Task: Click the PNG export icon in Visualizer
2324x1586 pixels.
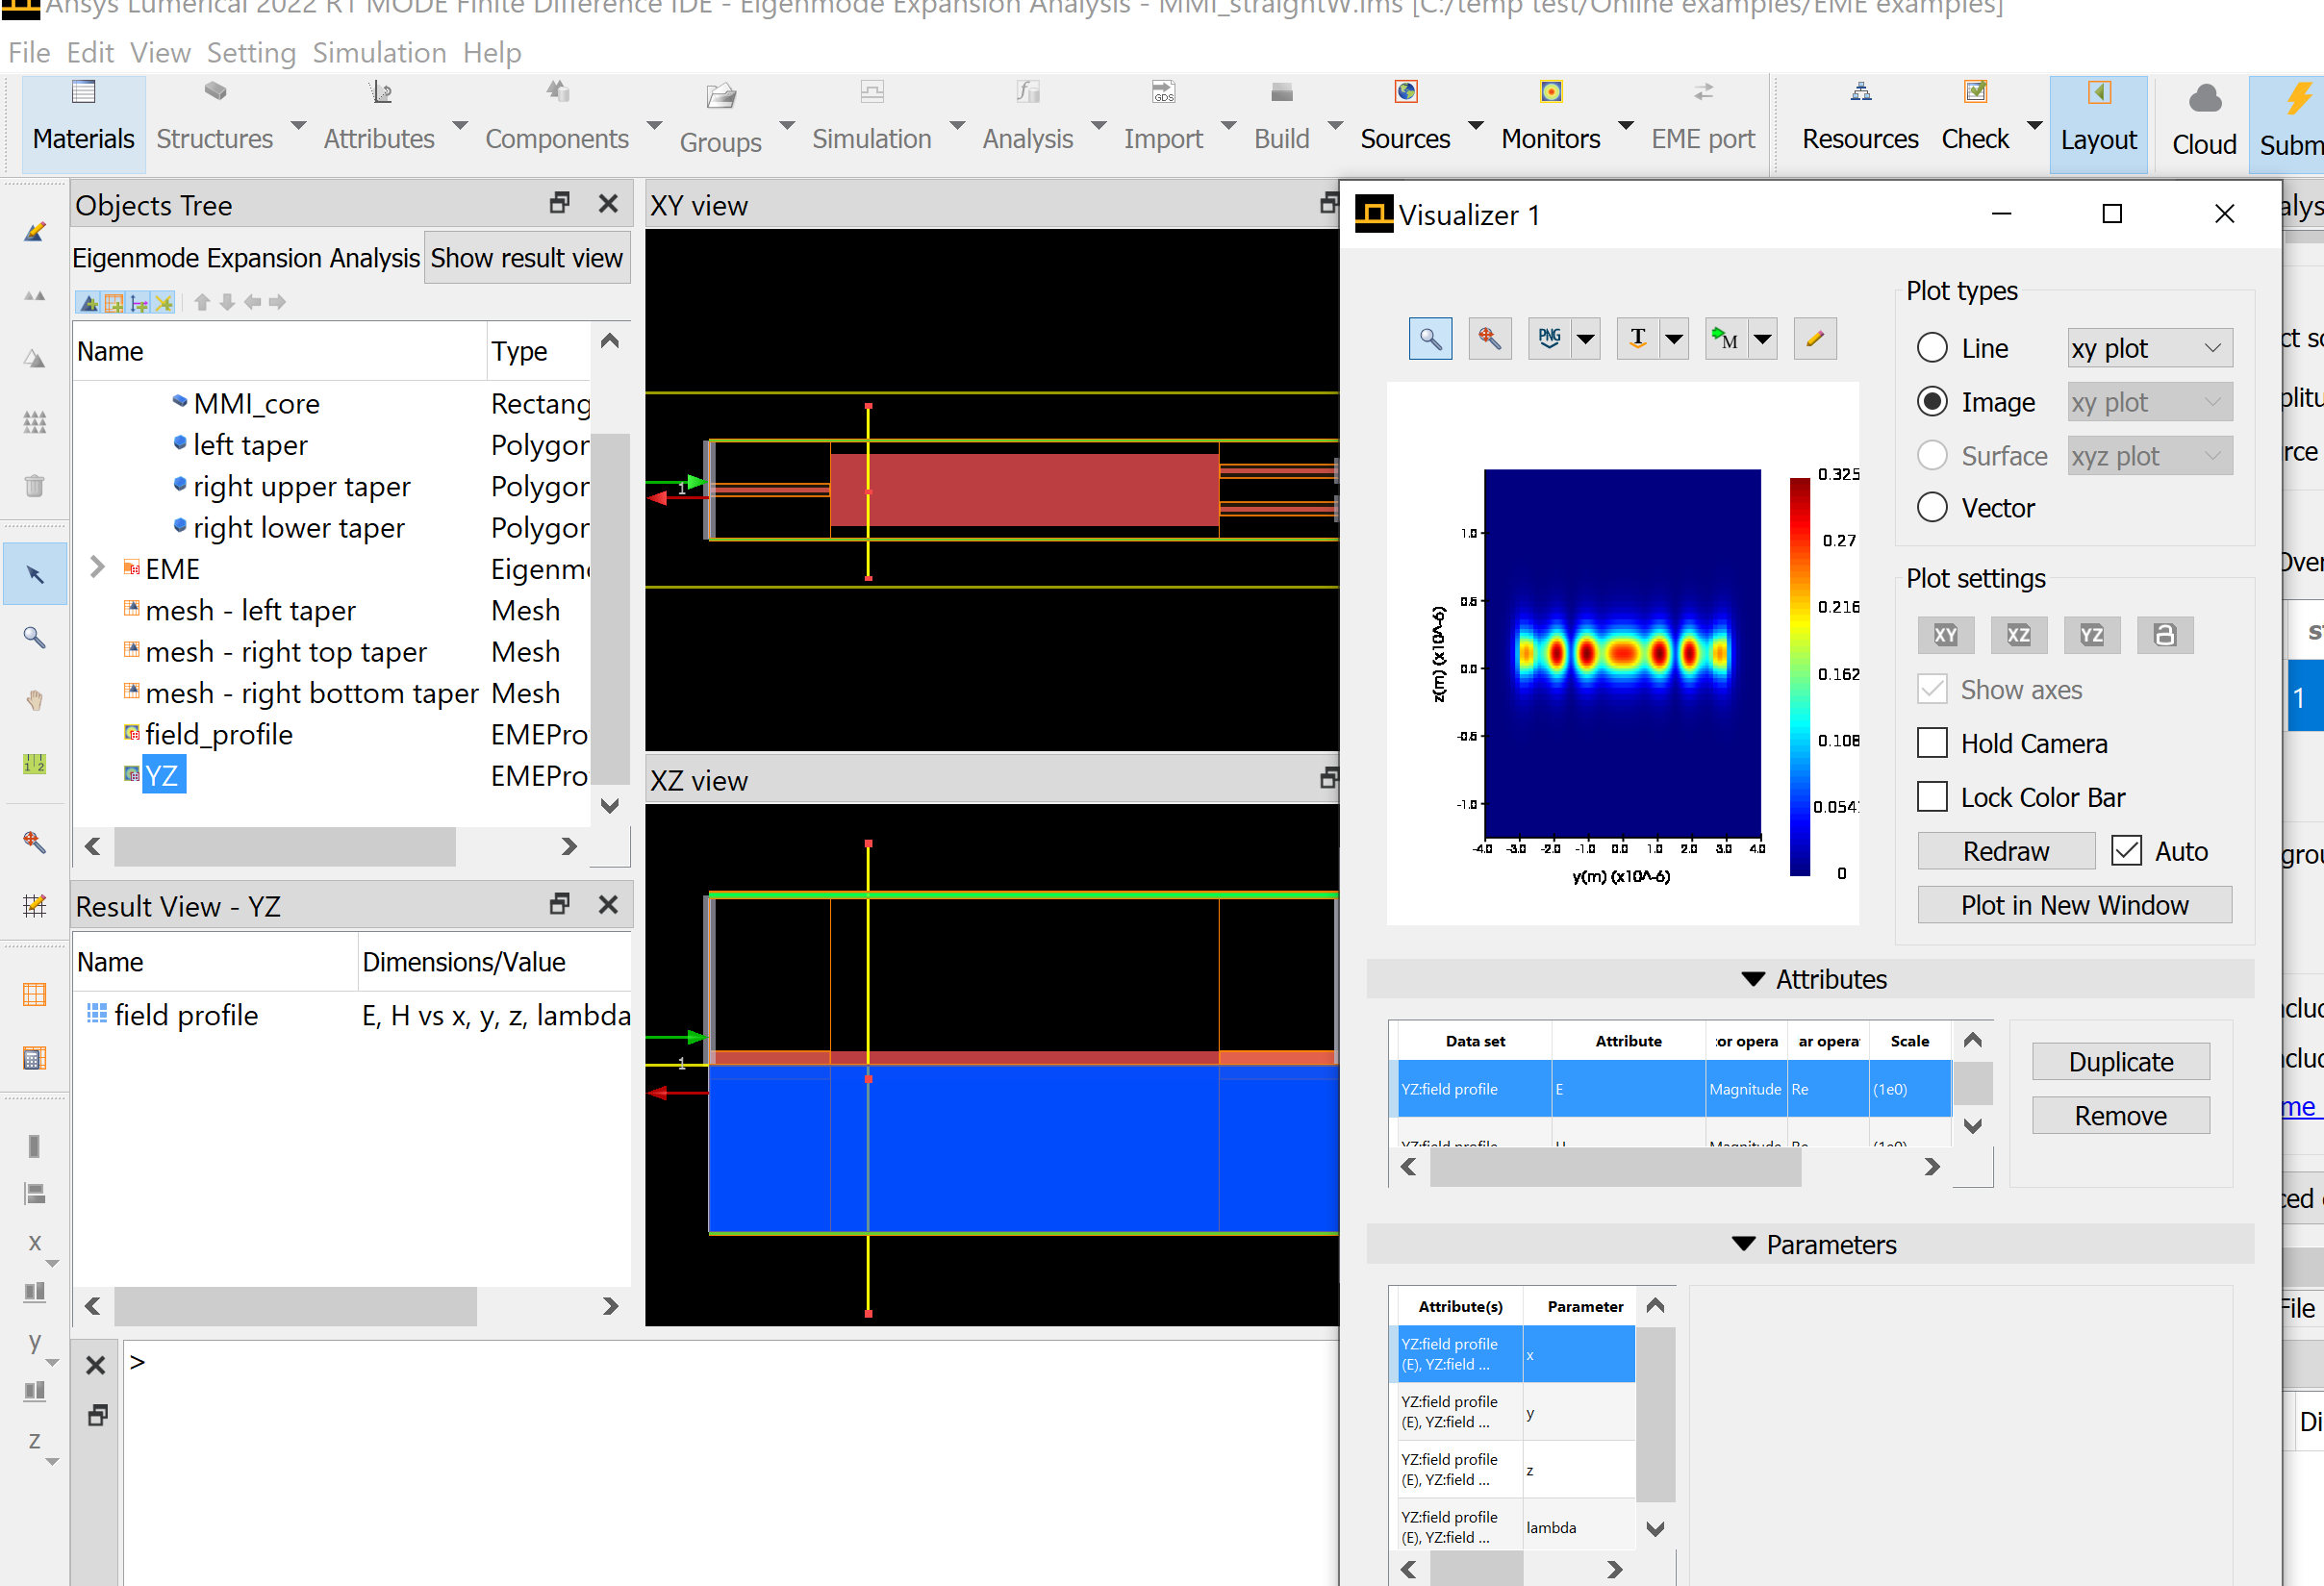Action: (x=1549, y=339)
